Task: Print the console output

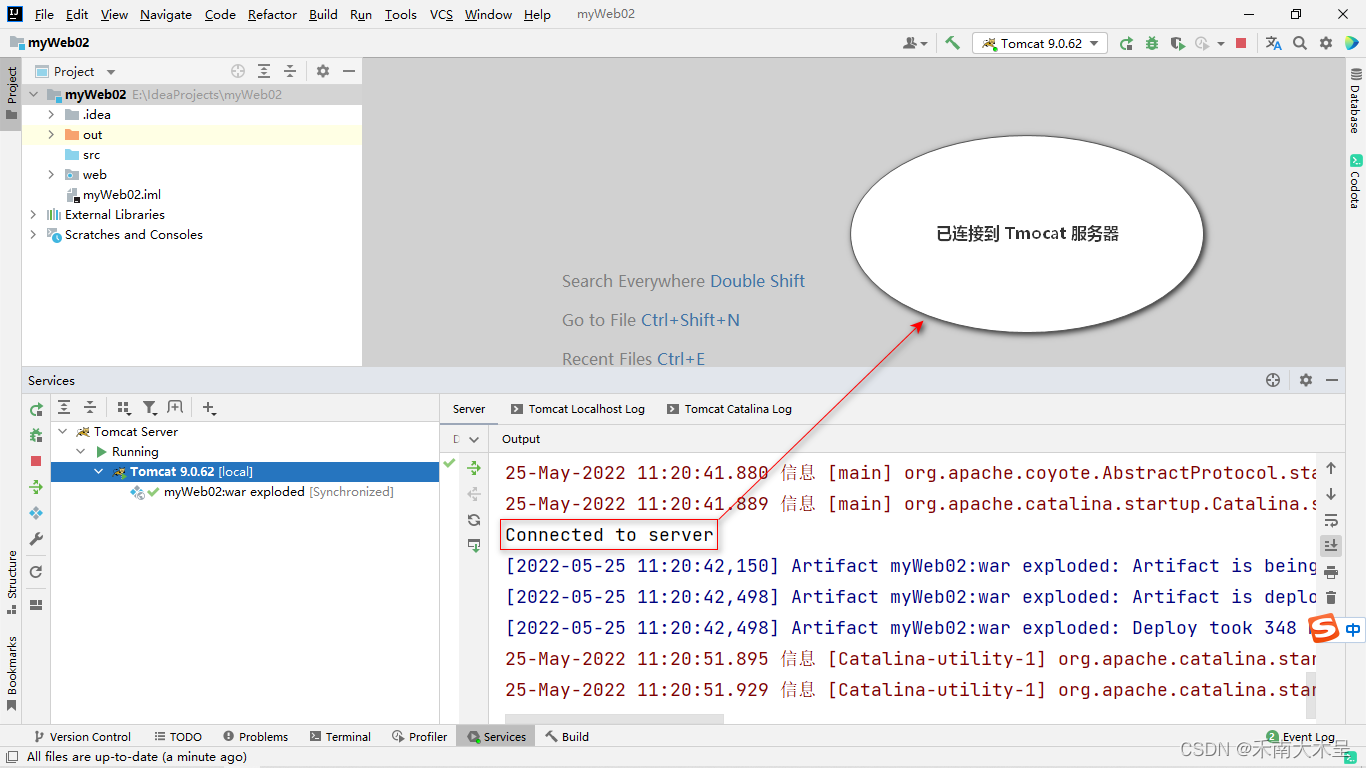Action: coord(1330,571)
